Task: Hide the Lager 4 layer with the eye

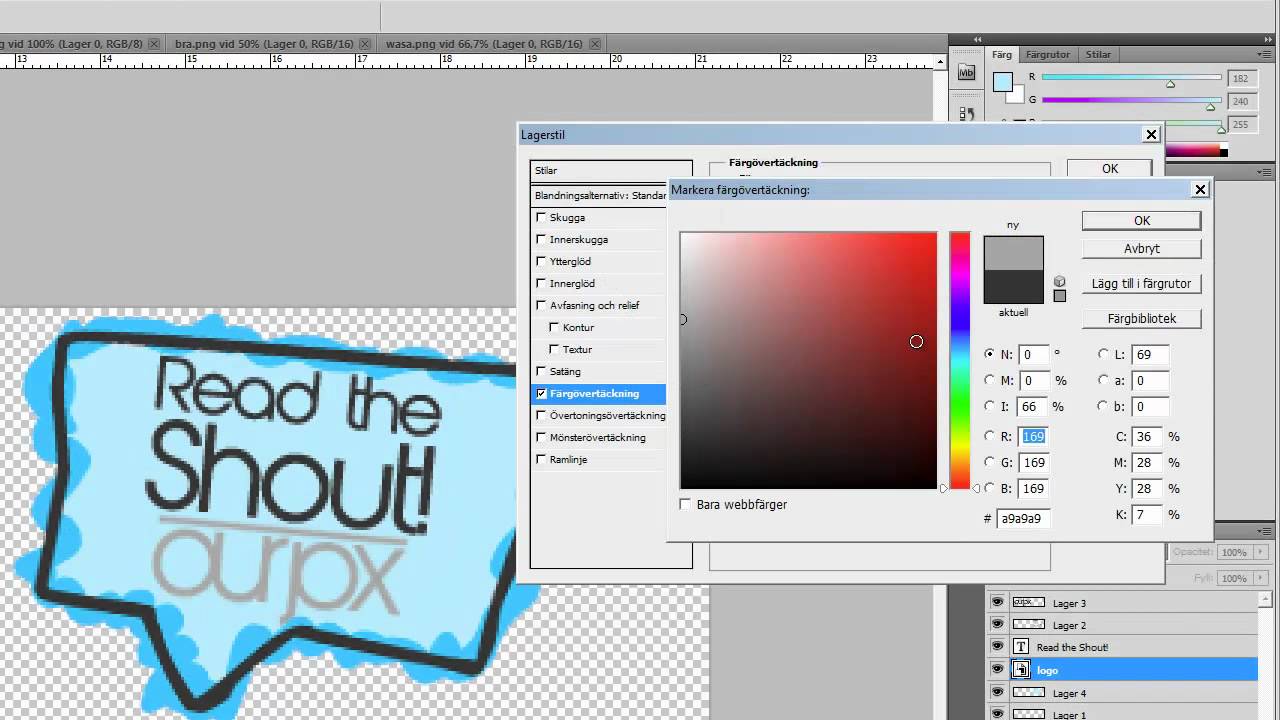Action: pos(997,692)
